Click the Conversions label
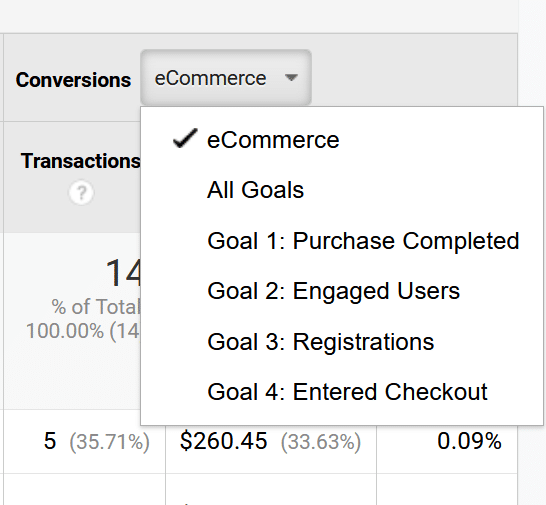The image size is (546, 505). tap(73, 80)
